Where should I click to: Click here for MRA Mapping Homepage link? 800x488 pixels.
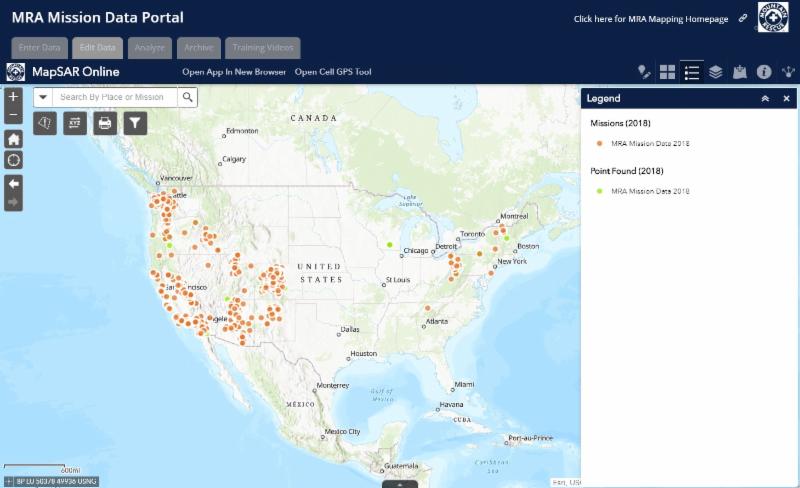[651, 19]
